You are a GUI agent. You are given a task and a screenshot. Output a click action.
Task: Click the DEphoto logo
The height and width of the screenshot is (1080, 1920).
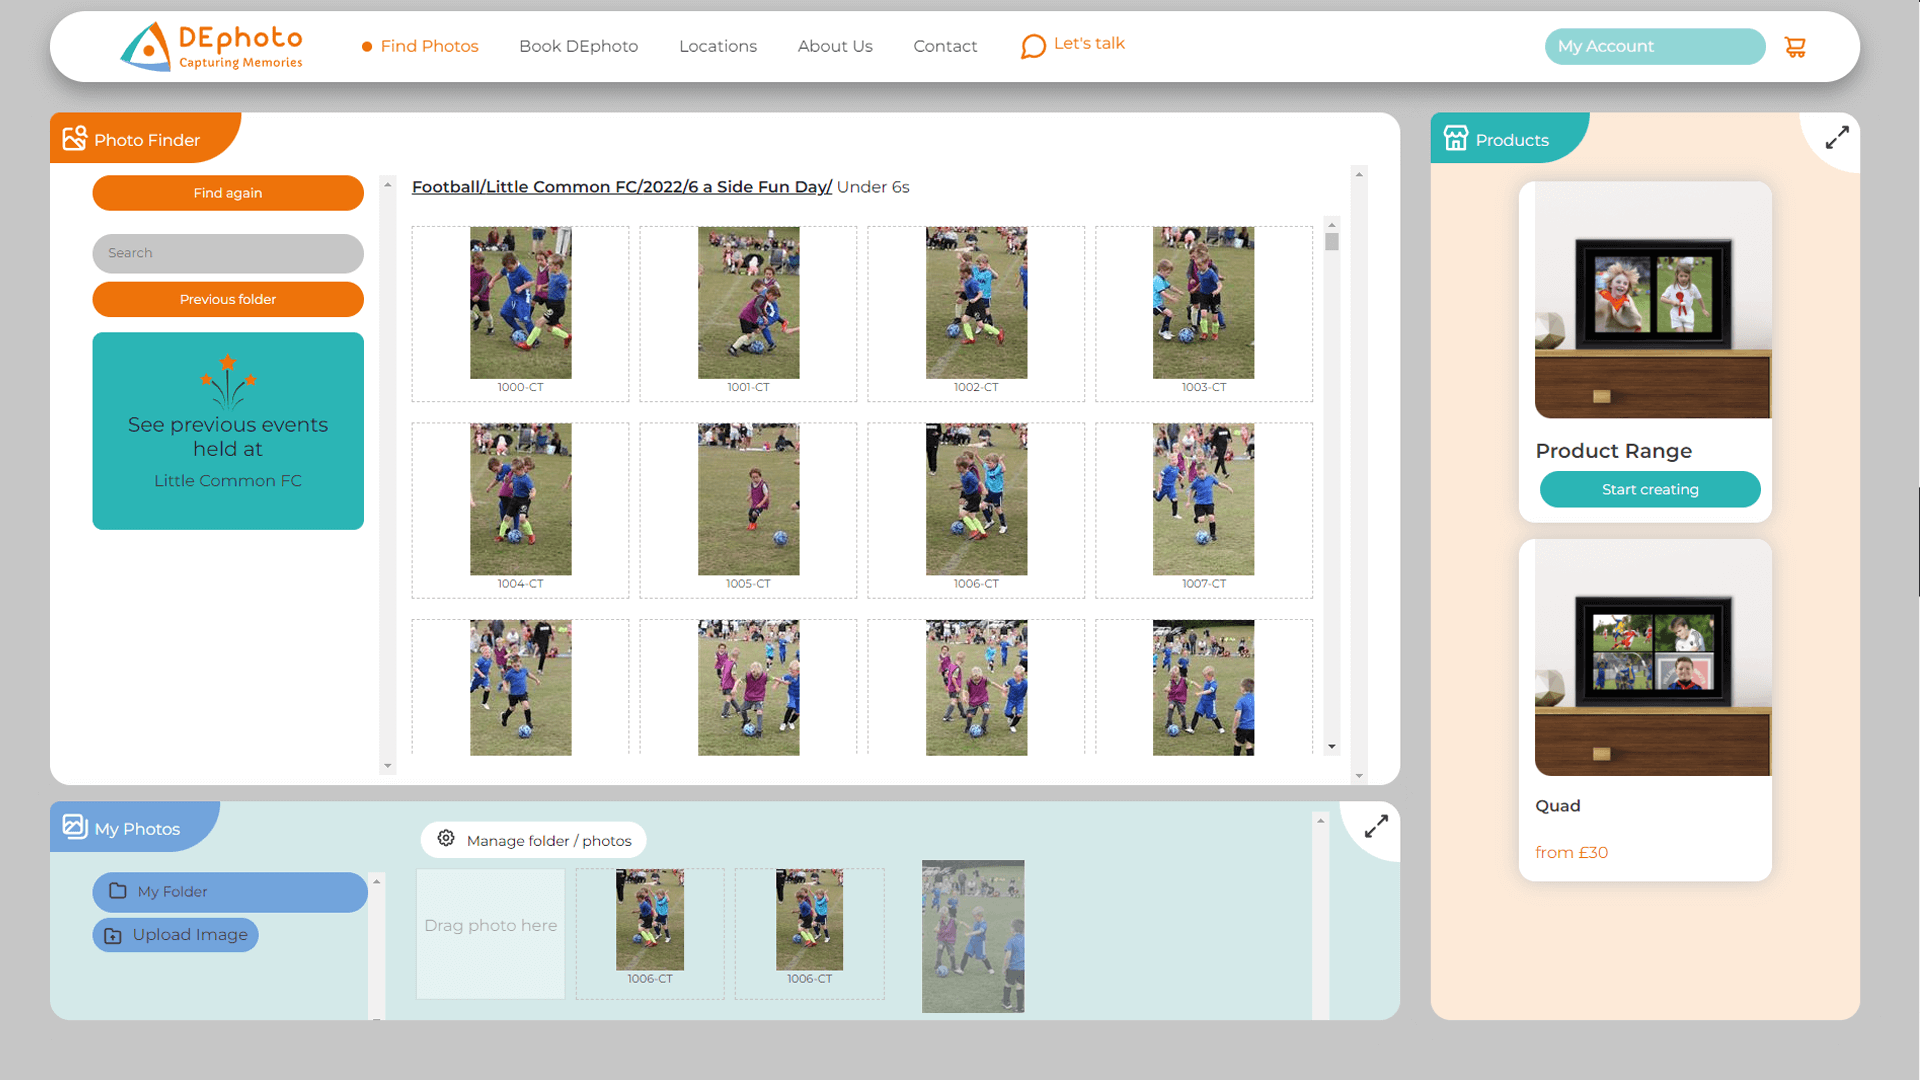pos(211,46)
